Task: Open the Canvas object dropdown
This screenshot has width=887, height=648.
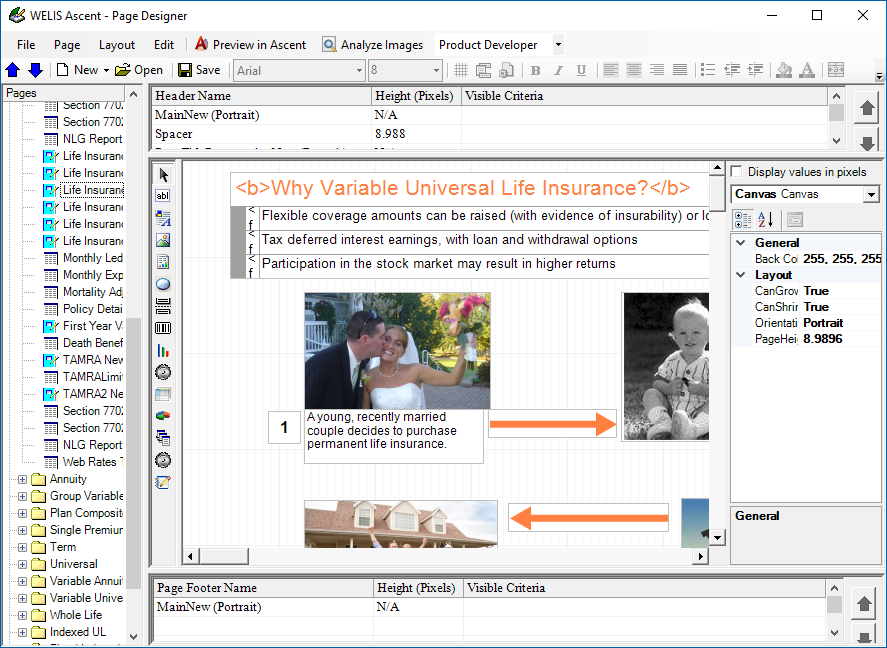Action: click(871, 194)
